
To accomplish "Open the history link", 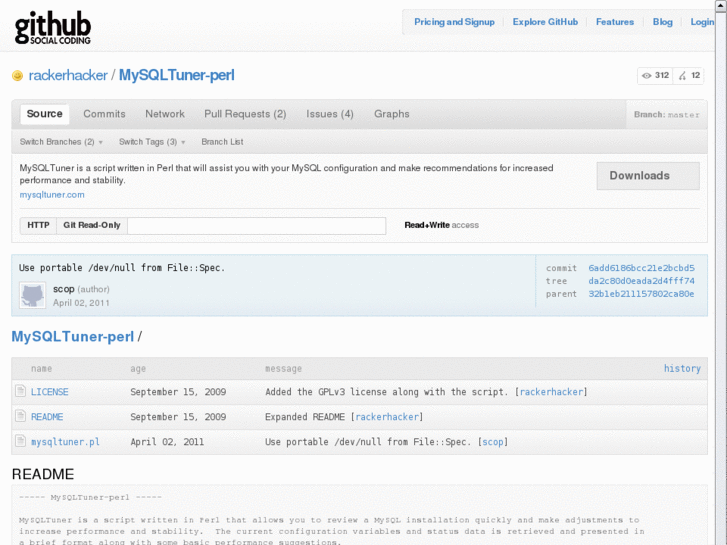I will coord(682,368).
